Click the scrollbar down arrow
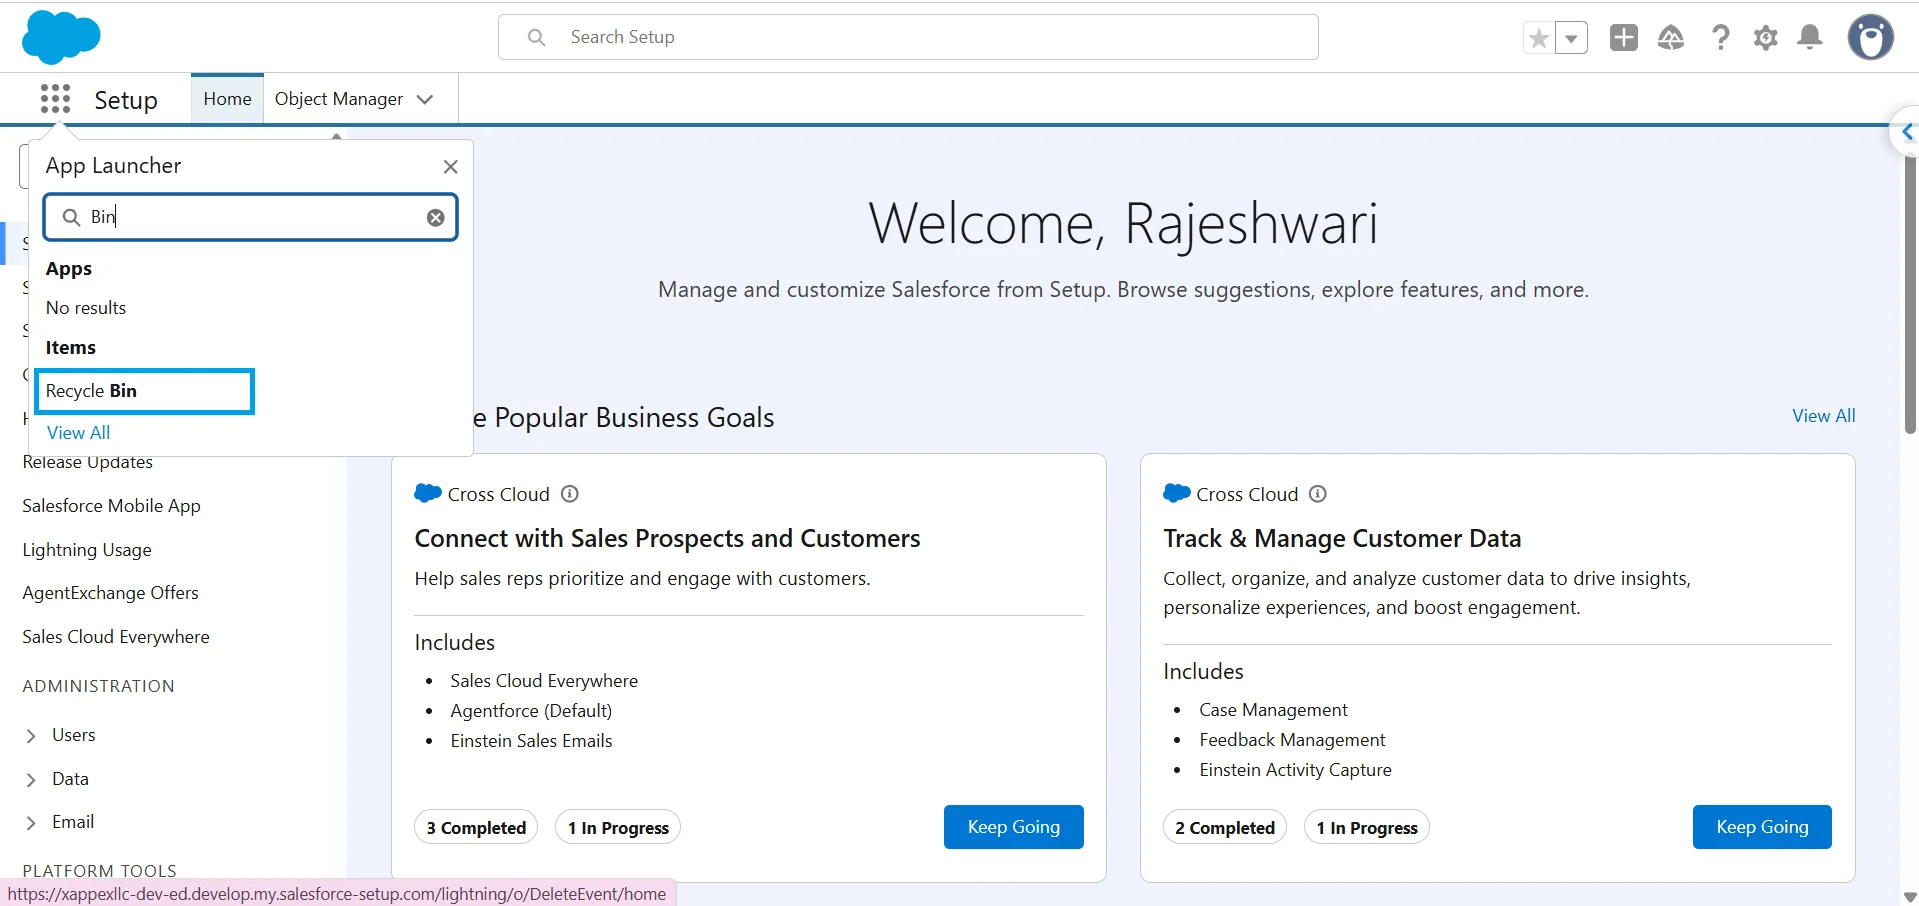1919x906 pixels. click(1910, 896)
